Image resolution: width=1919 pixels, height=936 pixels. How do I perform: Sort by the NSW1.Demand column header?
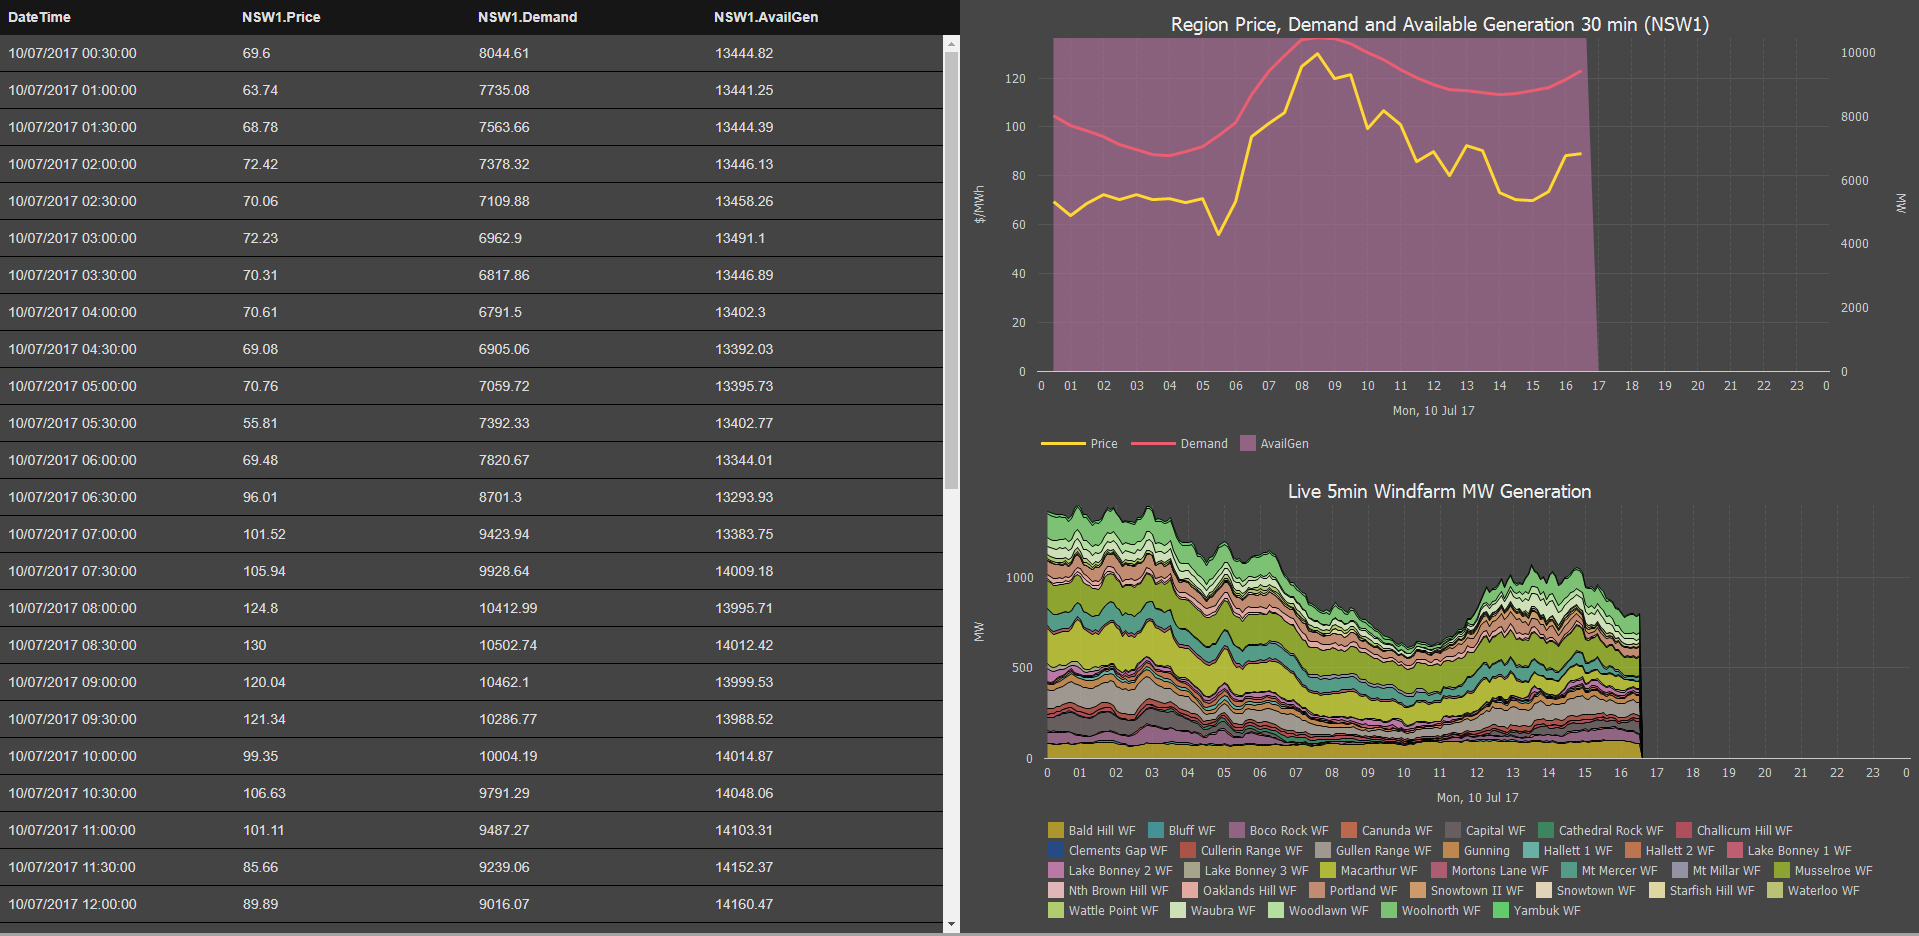527,17
